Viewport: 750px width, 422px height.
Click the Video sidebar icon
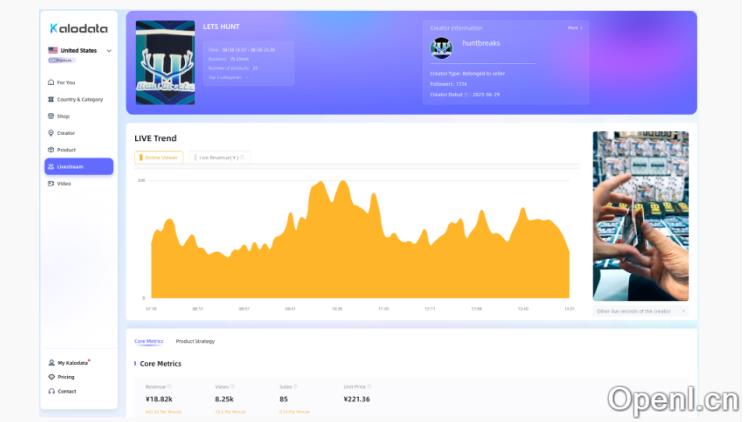point(51,183)
